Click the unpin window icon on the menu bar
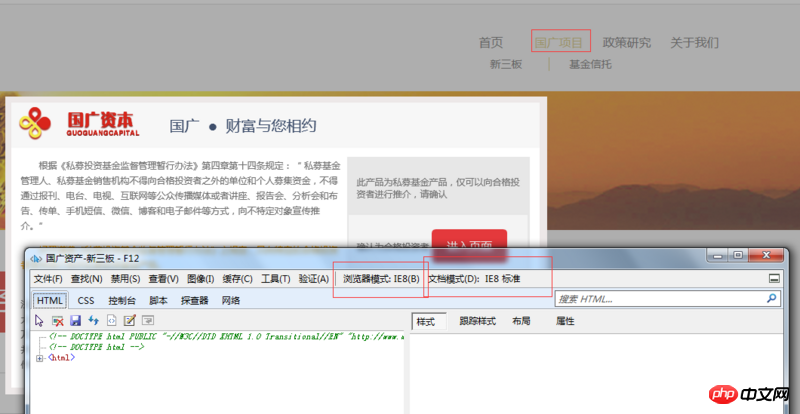This screenshot has width=800, height=414. tap(774, 279)
